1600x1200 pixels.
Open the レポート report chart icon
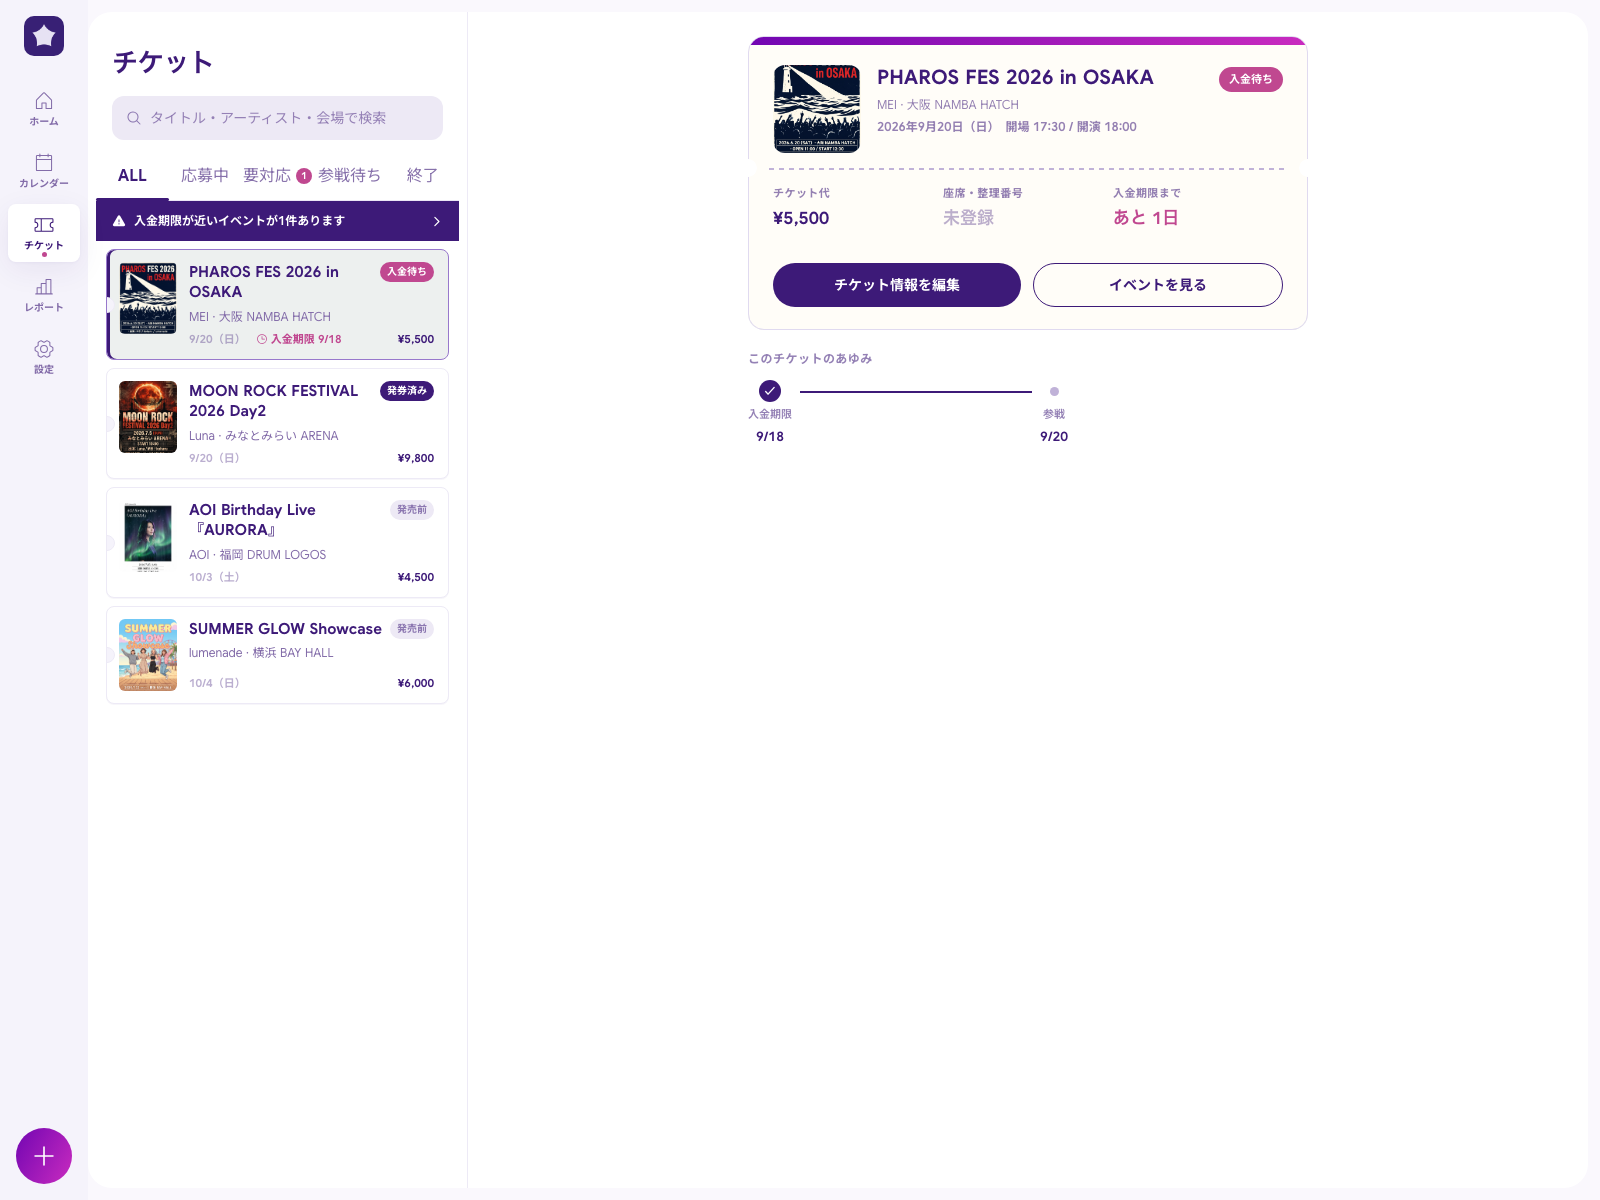click(44, 287)
